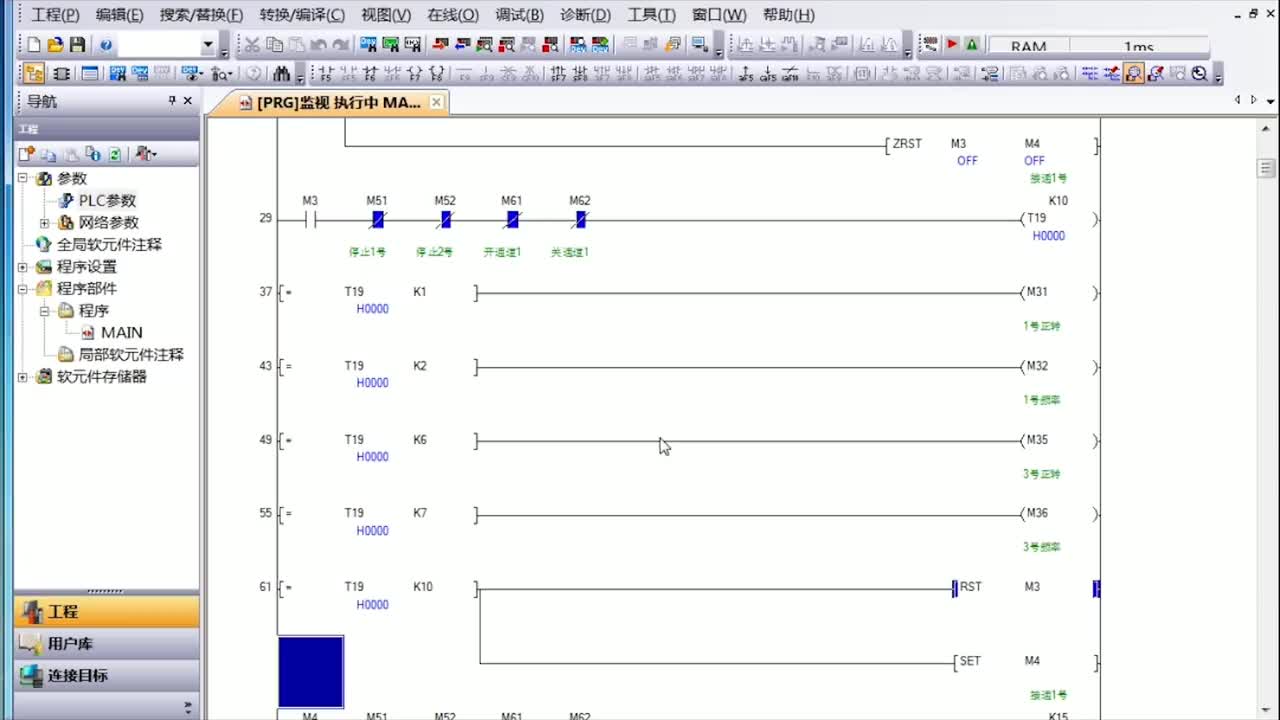Click the green refresh icon in navigation toolbar
The height and width of the screenshot is (720, 1280).
115,153
